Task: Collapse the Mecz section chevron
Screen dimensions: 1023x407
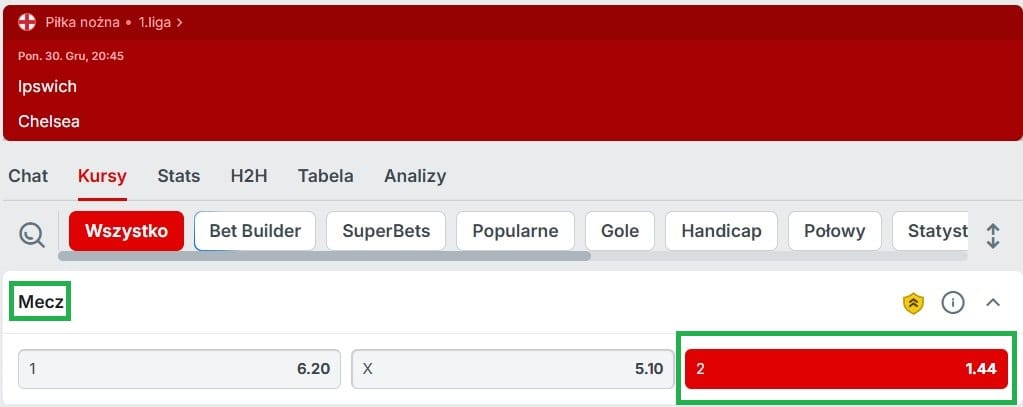Action: click(x=993, y=303)
